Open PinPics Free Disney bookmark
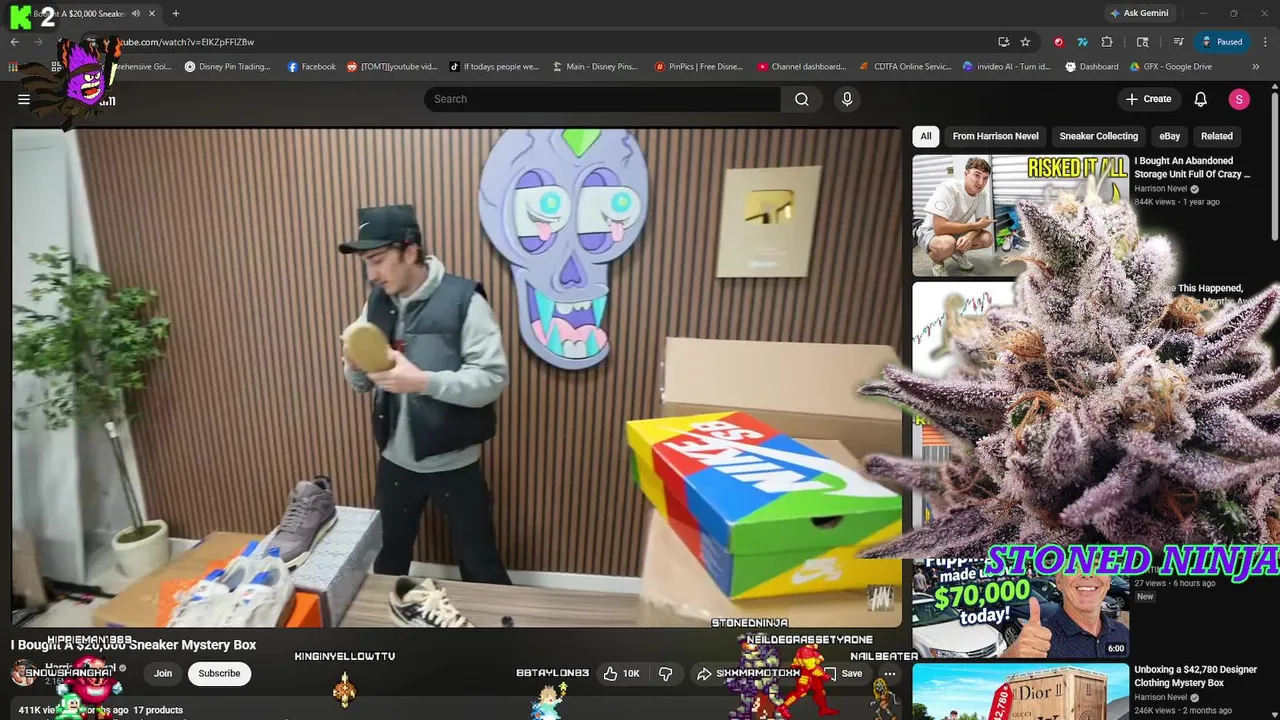 click(x=698, y=67)
